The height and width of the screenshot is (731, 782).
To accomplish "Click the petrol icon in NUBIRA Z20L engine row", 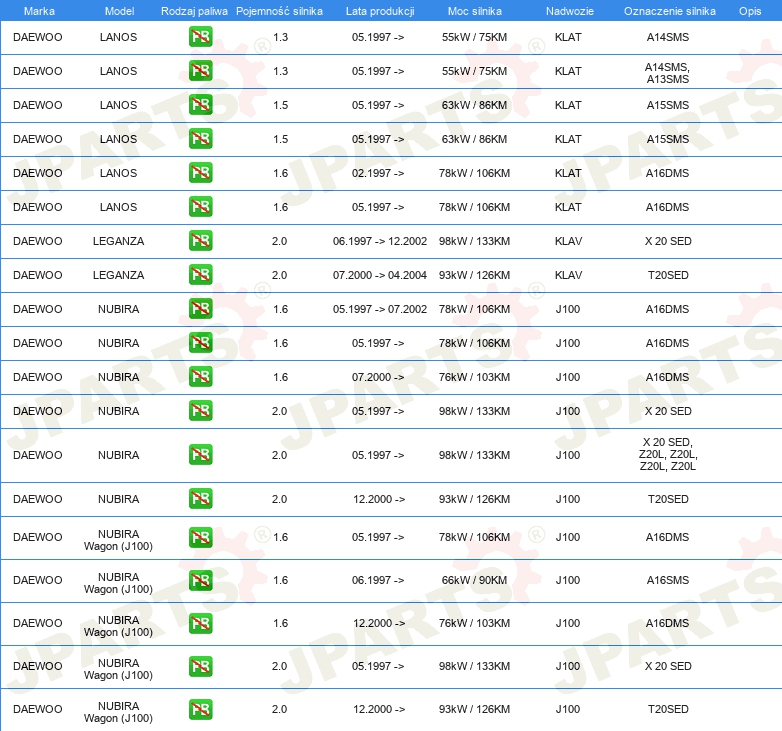I will 200,455.
